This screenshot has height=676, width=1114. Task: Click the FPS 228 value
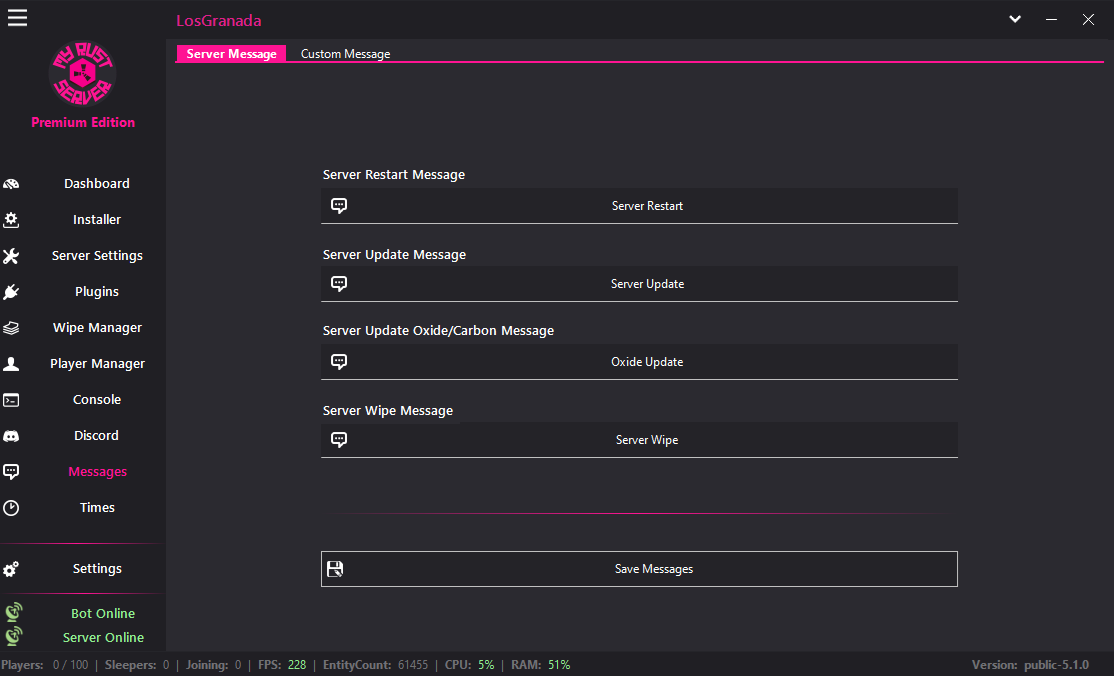click(297, 665)
